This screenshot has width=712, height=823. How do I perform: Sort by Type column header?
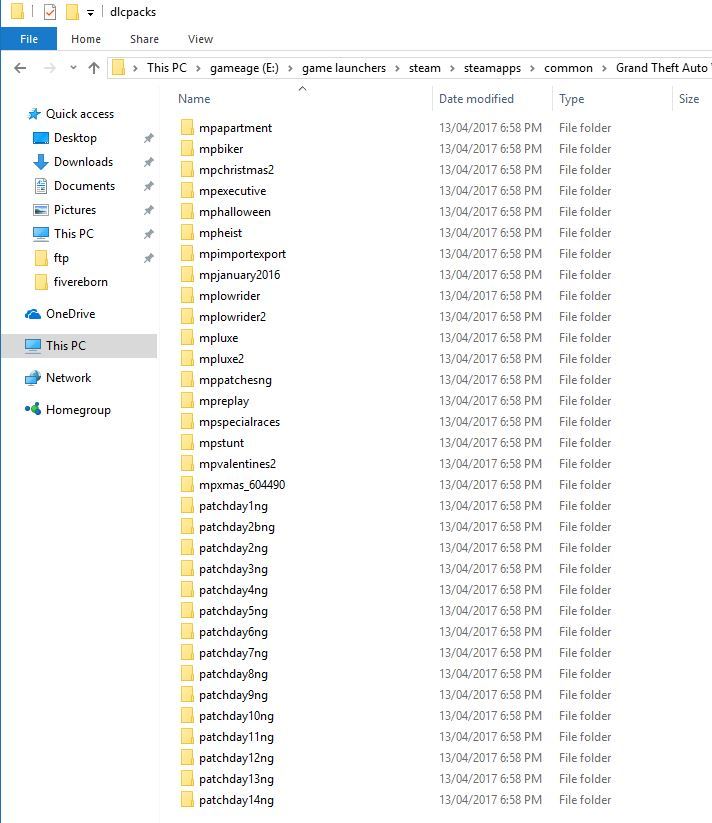[x=571, y=99]
